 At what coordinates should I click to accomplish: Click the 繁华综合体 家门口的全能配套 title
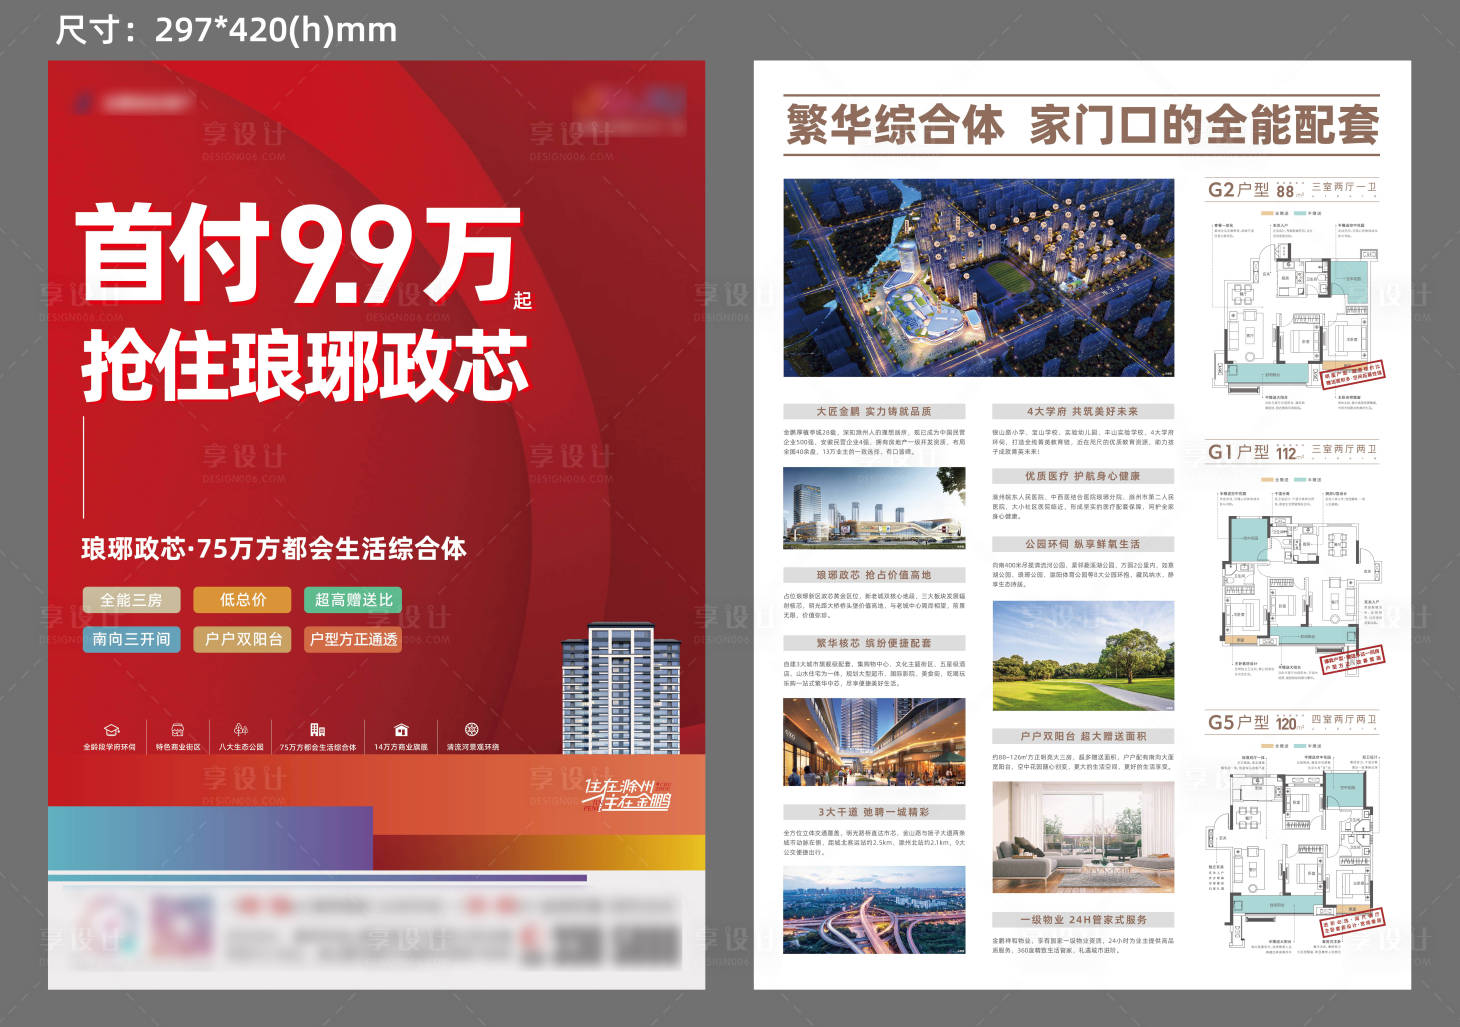coord(1082,125)
